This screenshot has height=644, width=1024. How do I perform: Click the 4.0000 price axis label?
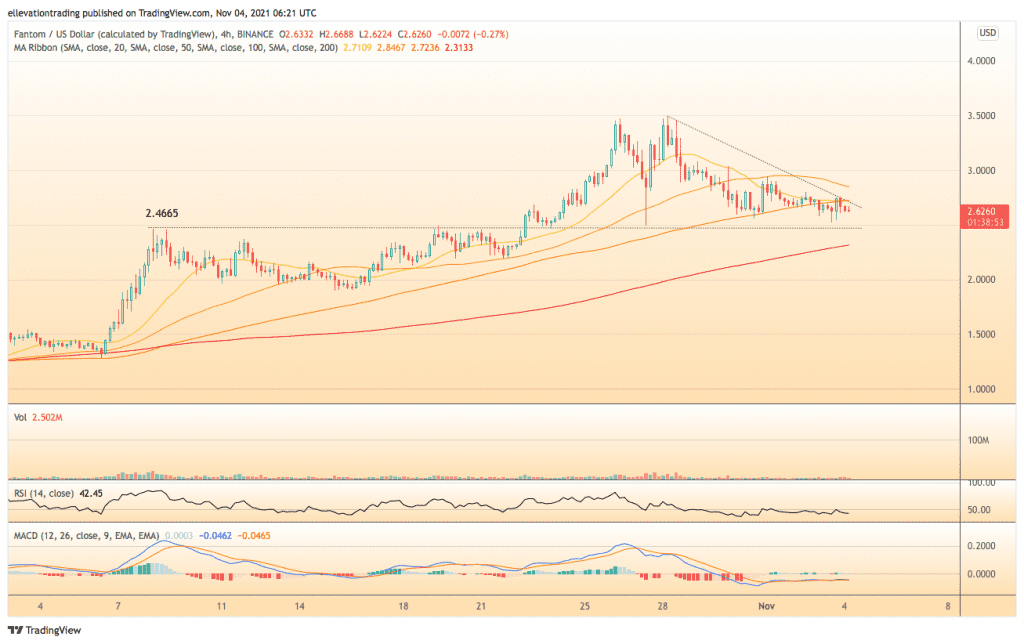click(981, 61)
